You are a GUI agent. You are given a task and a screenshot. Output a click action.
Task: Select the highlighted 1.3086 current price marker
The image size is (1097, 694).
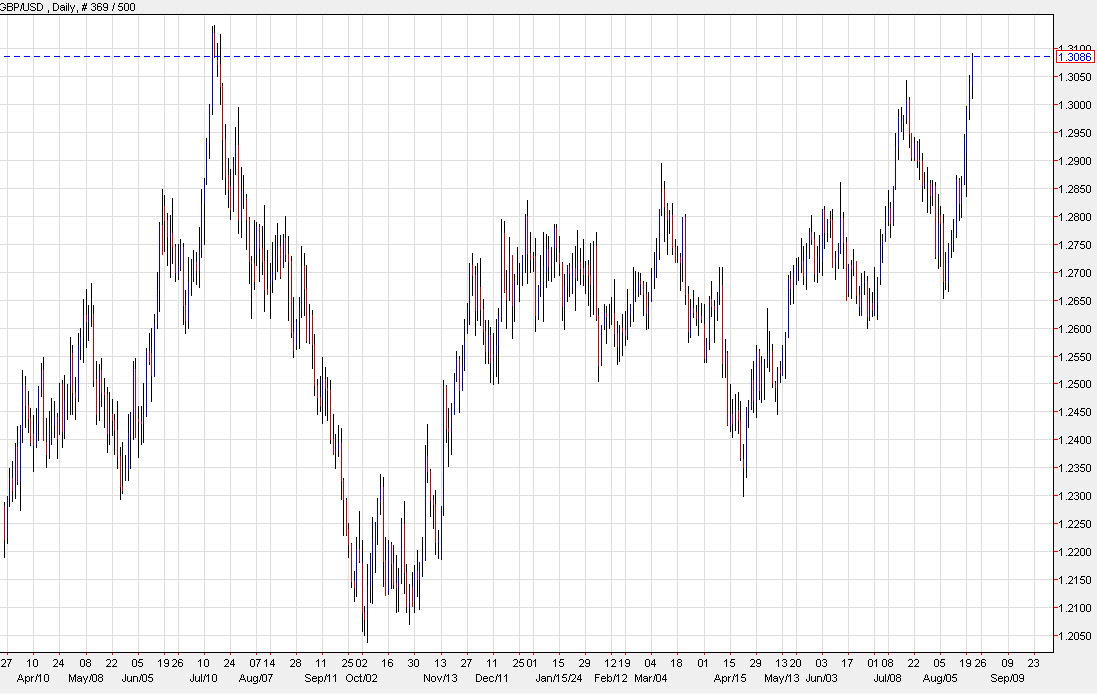pos(1076,57)
